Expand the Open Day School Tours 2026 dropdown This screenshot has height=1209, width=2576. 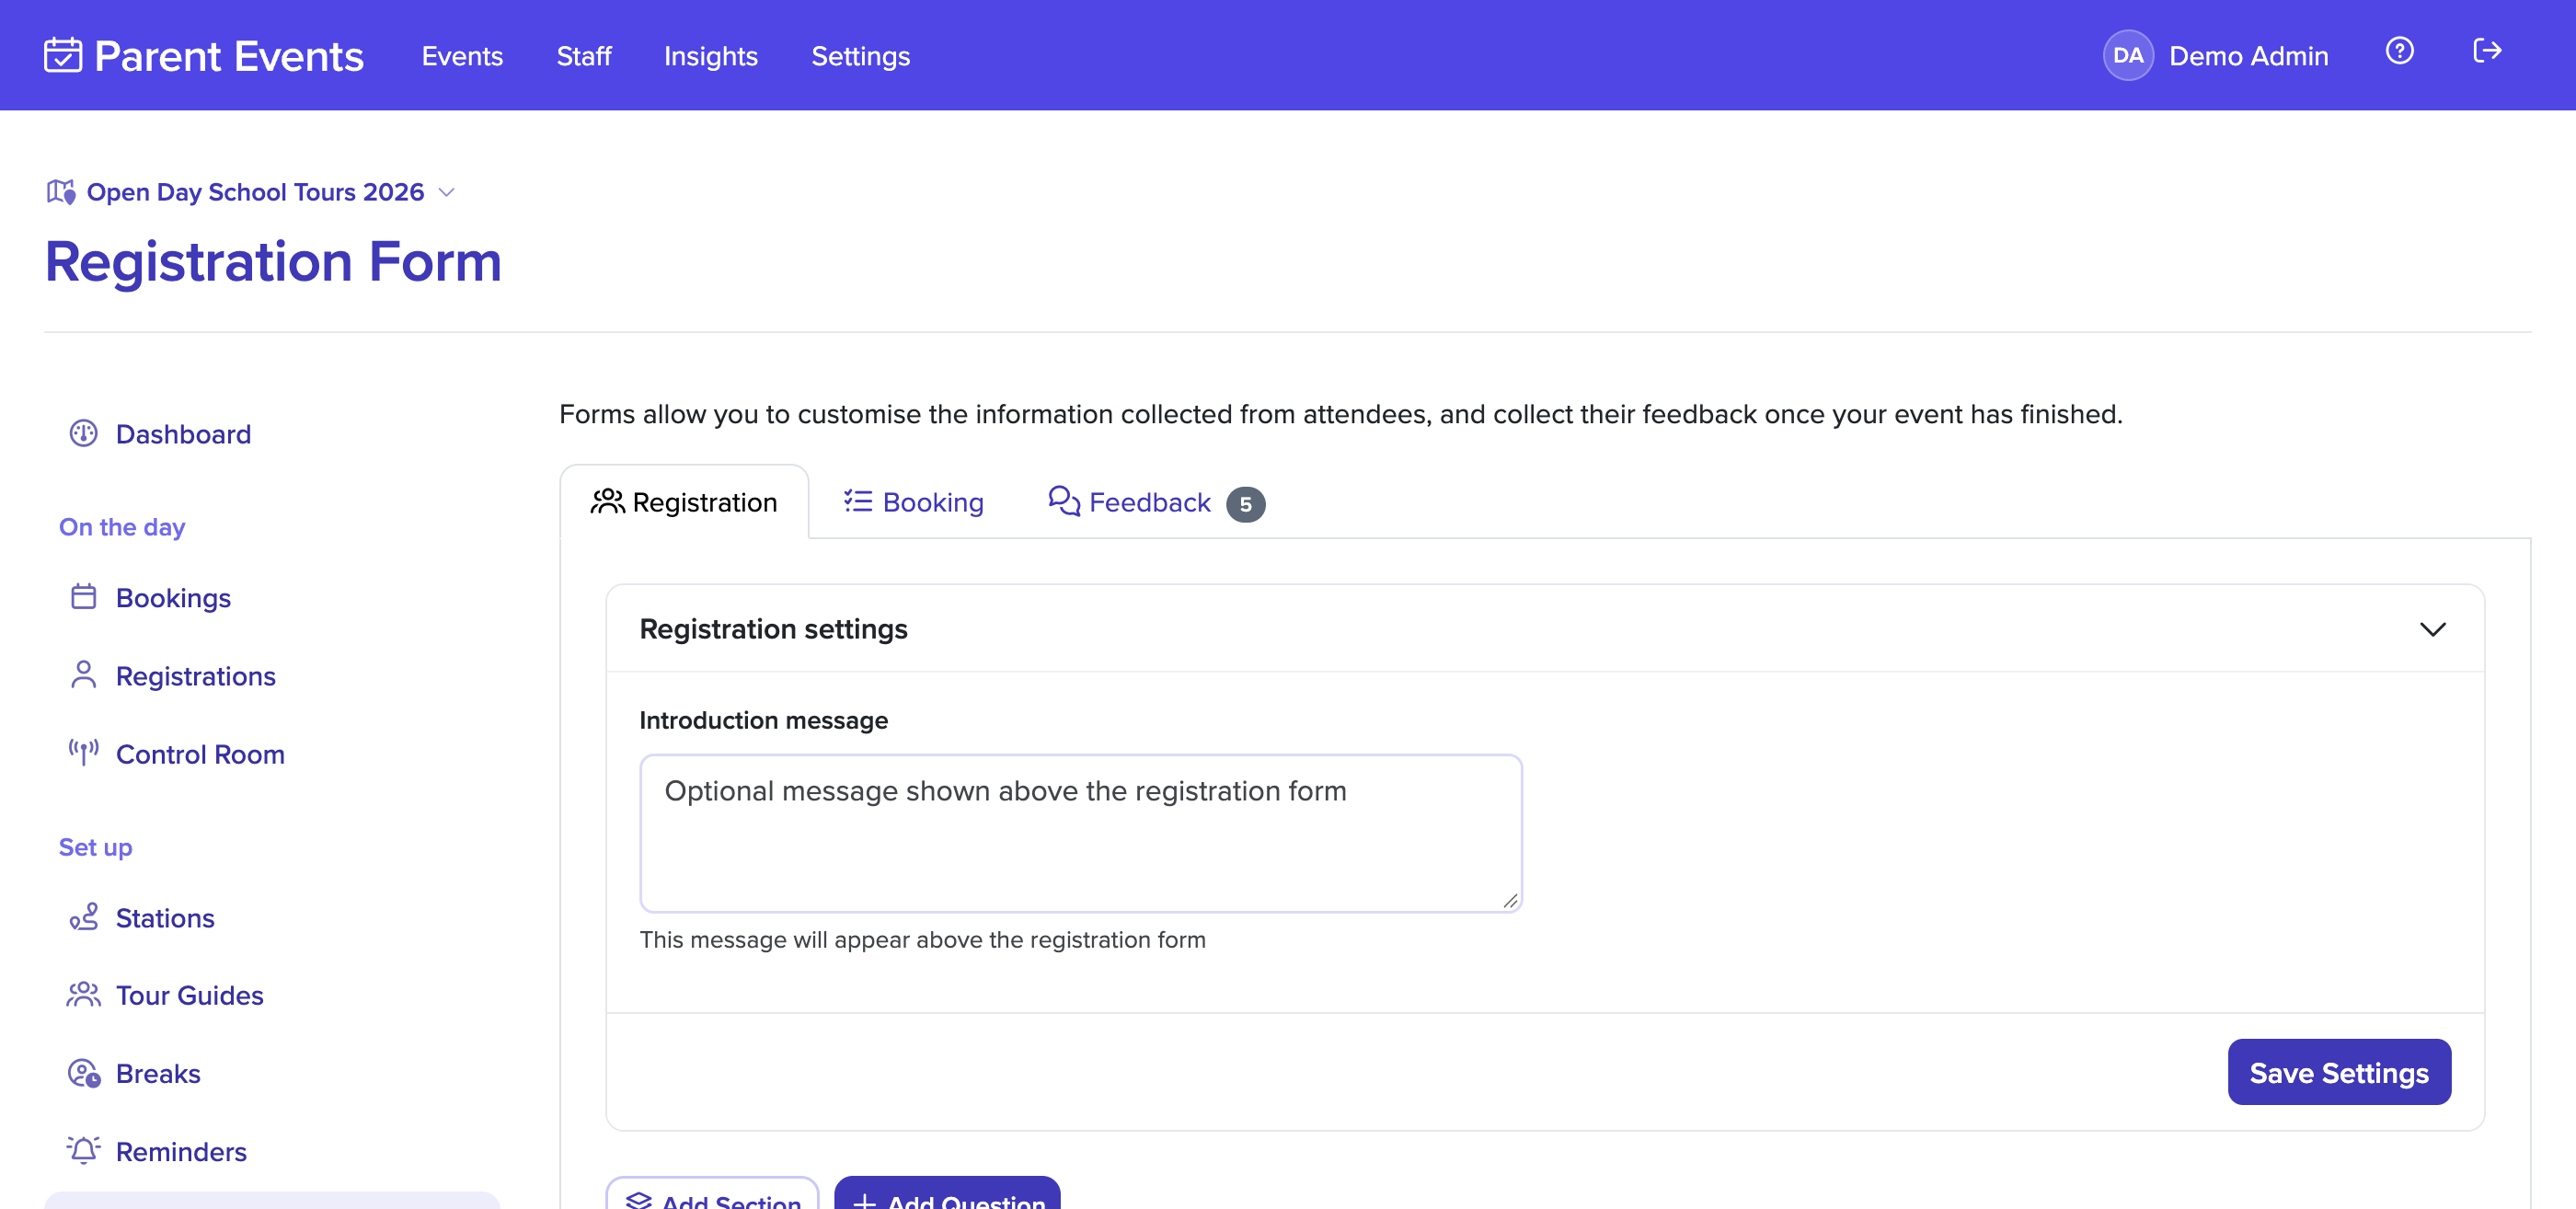point(447,192)
